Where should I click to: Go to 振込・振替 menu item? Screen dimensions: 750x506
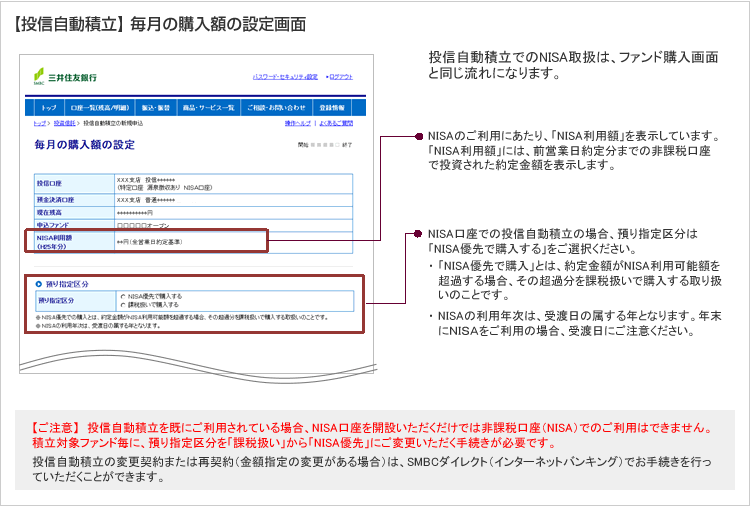tap(154, 107)
